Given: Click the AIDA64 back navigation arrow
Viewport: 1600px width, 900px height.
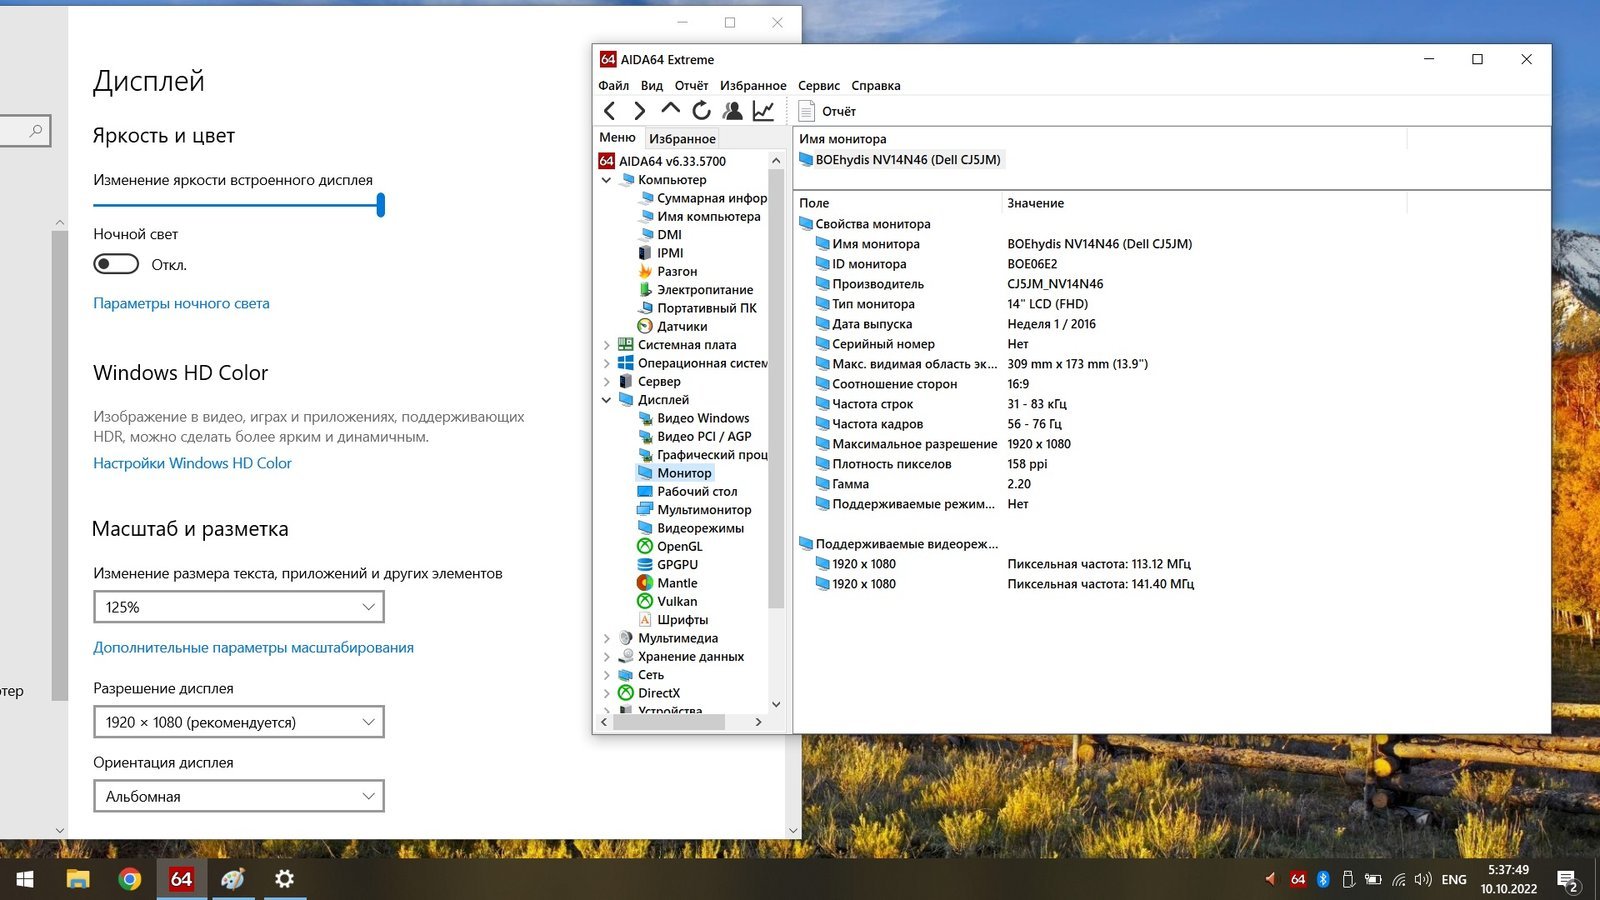Looking at the screenshot, I should pos(609,111).
